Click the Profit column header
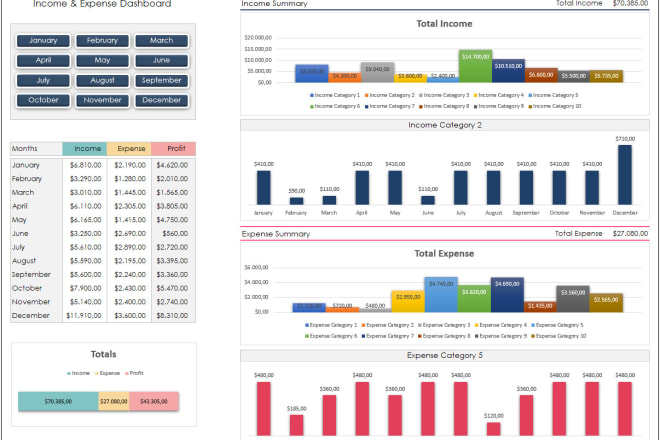The image size is (660, 440). [x=173, y=149]
